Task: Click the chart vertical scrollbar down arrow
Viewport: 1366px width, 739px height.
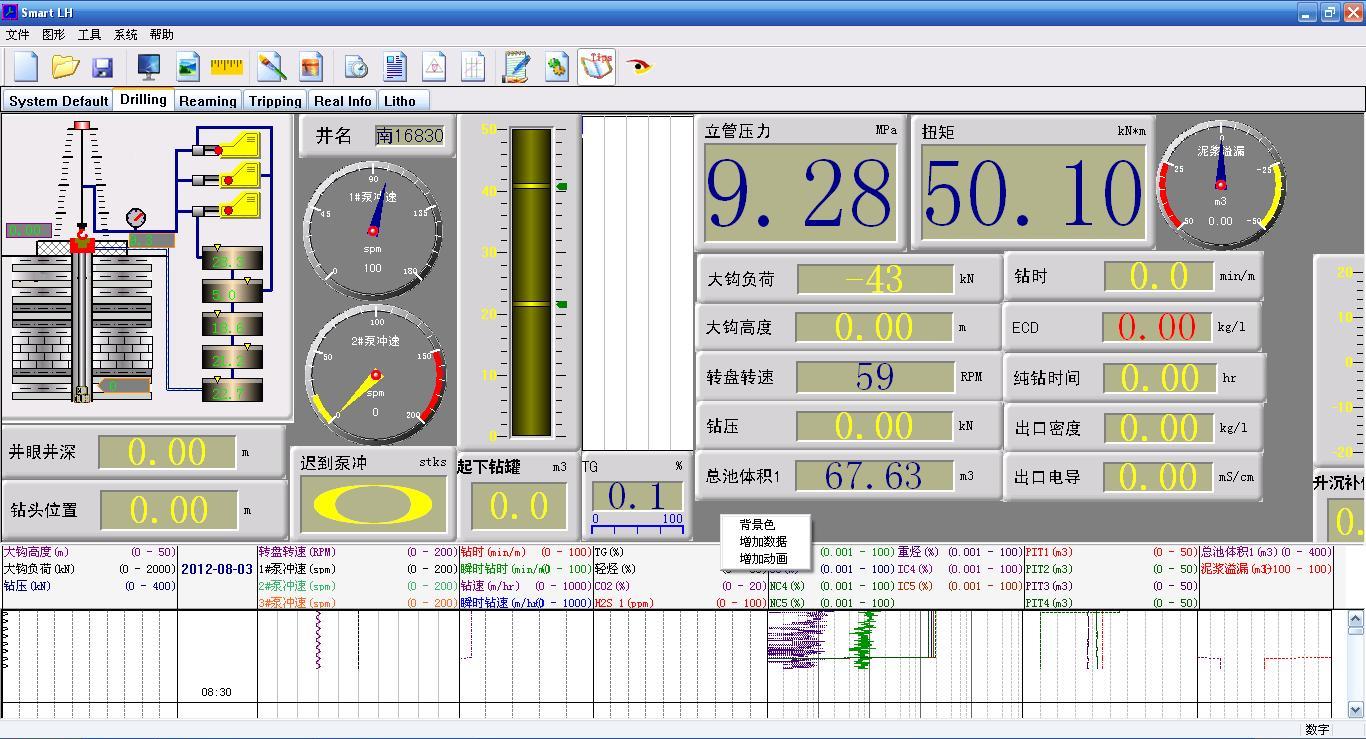Action: pos(1356,710)
